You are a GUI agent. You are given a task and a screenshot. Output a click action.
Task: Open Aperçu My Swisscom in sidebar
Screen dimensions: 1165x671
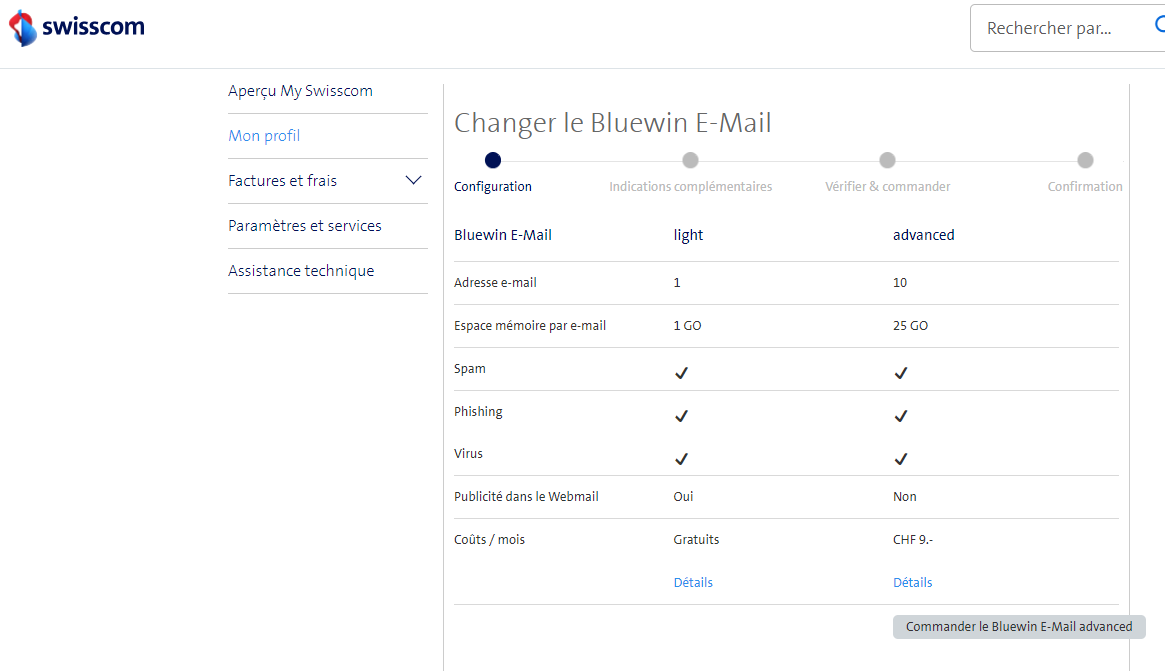click(x=300, y=91)
